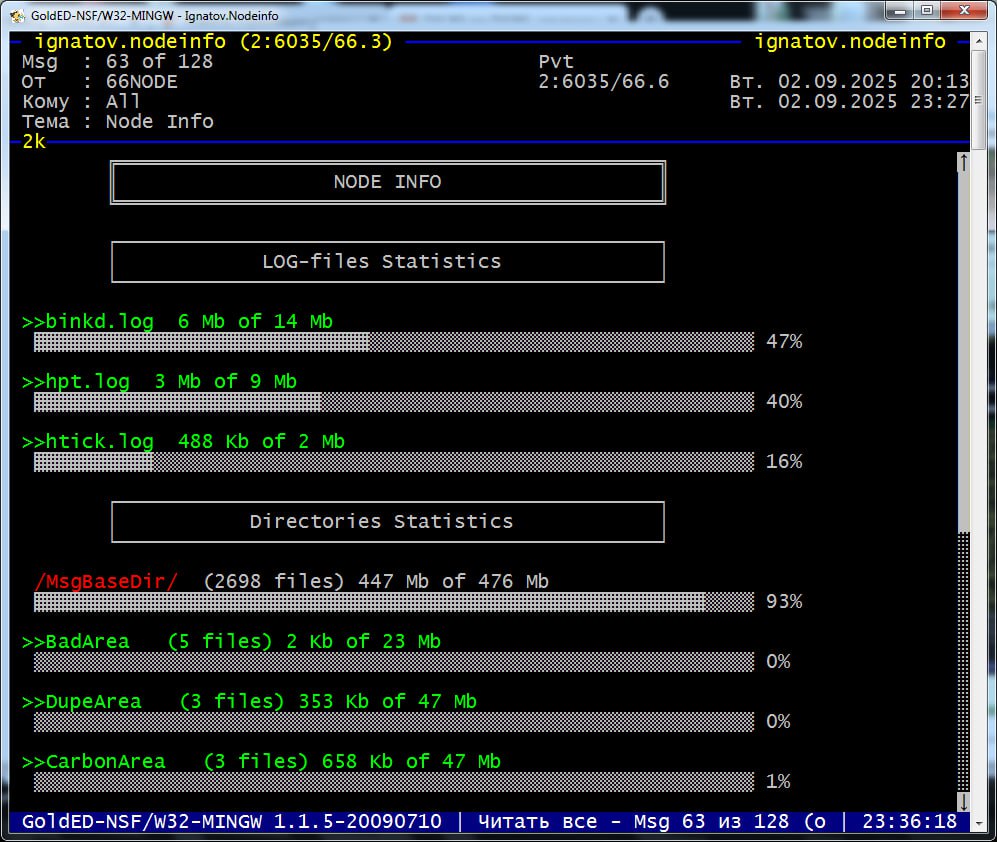The image size is (997, 842).
Task: Click the message scroll down arrow
Action: pyautogui.click(x=963, y=801)
